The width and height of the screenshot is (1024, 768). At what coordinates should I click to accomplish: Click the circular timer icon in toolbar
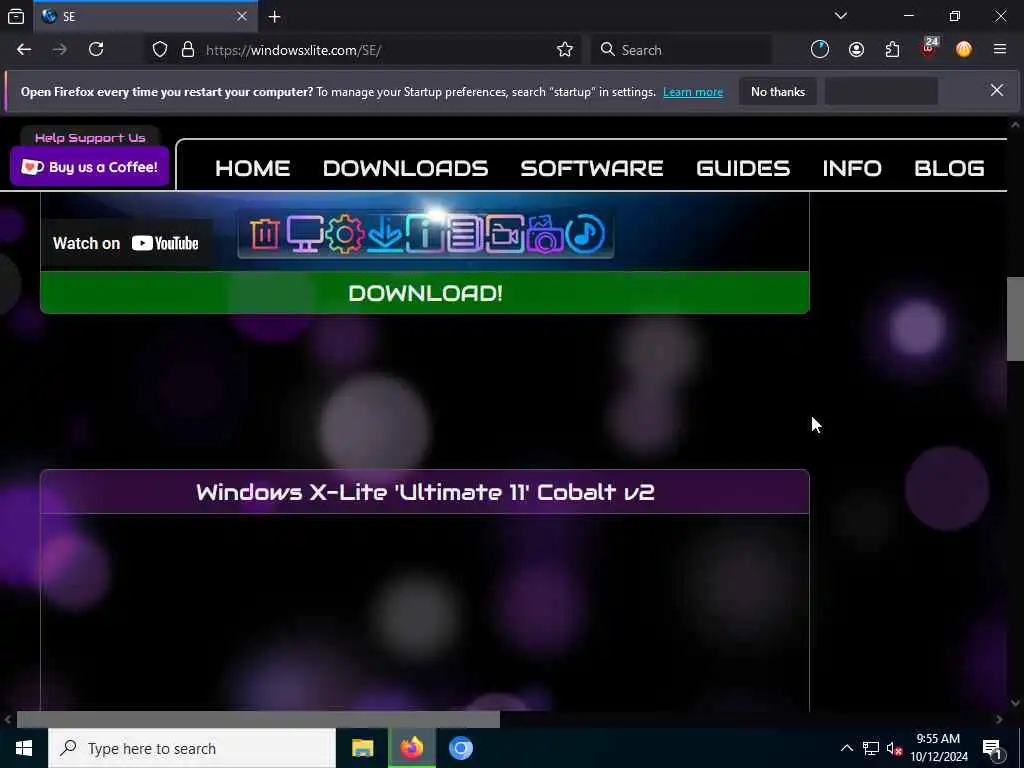click(x=820, y=50)
